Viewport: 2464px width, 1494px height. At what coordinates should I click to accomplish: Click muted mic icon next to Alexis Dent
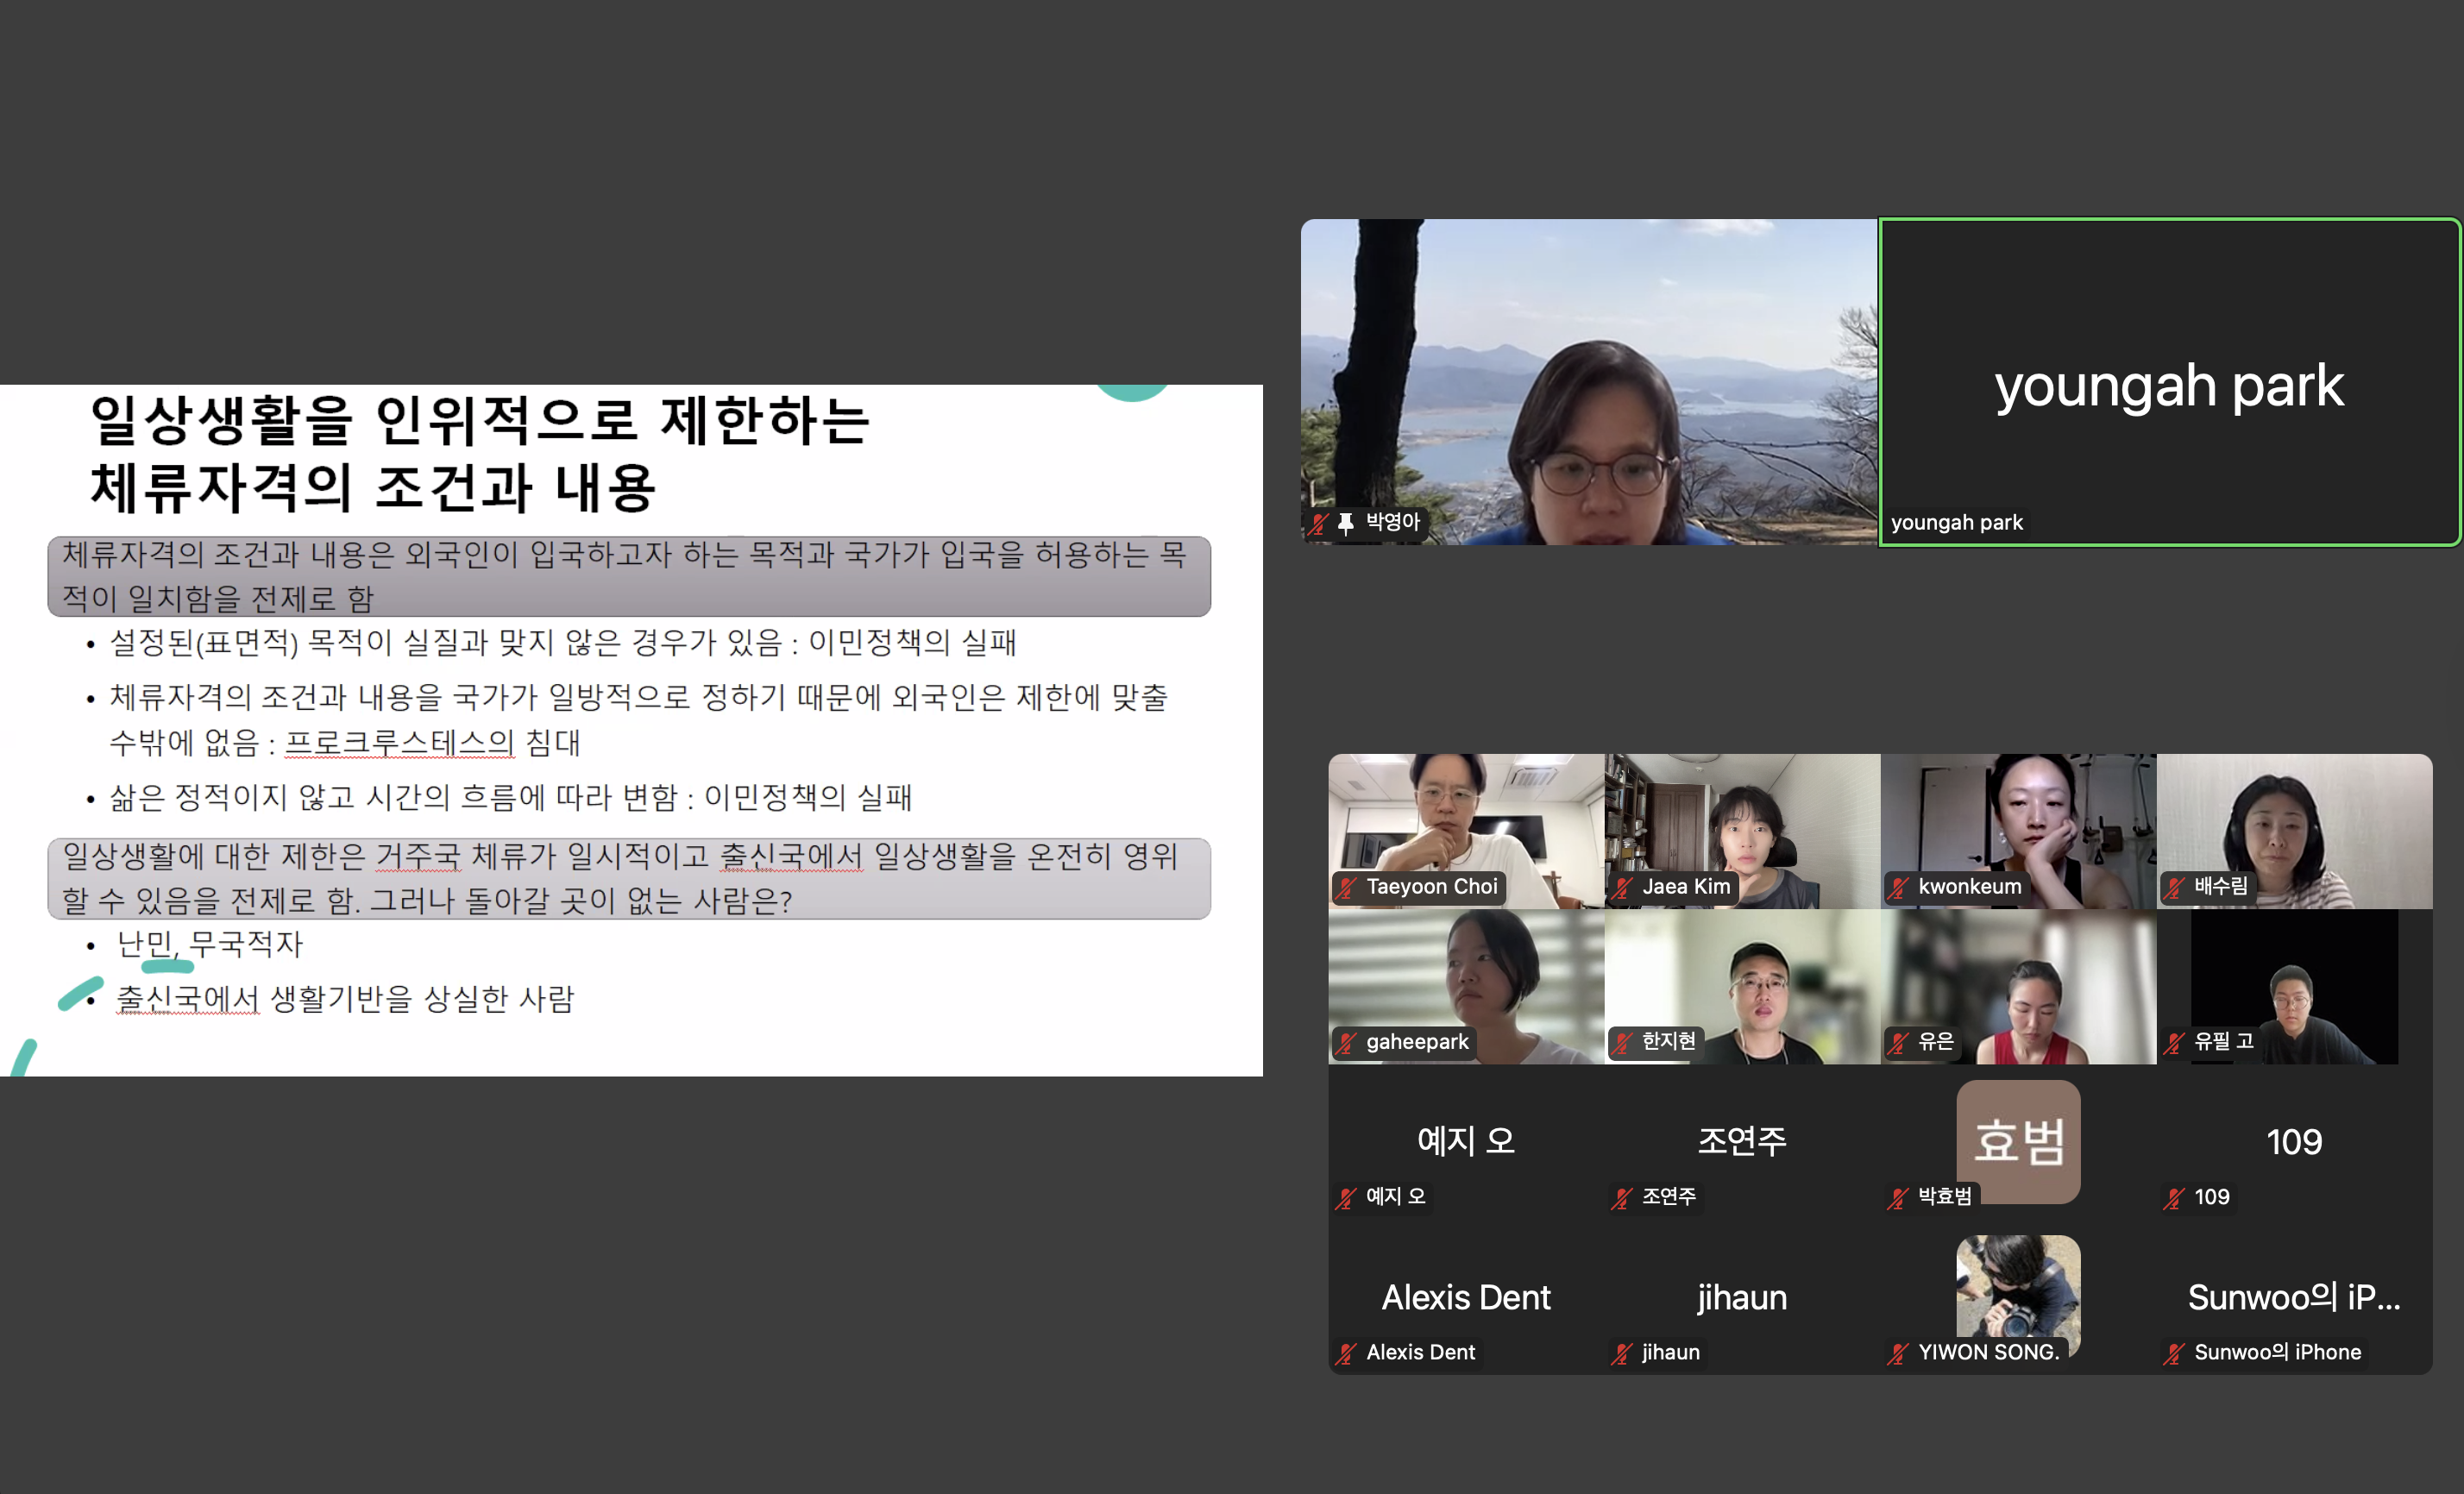[x=1346, y=1354]
